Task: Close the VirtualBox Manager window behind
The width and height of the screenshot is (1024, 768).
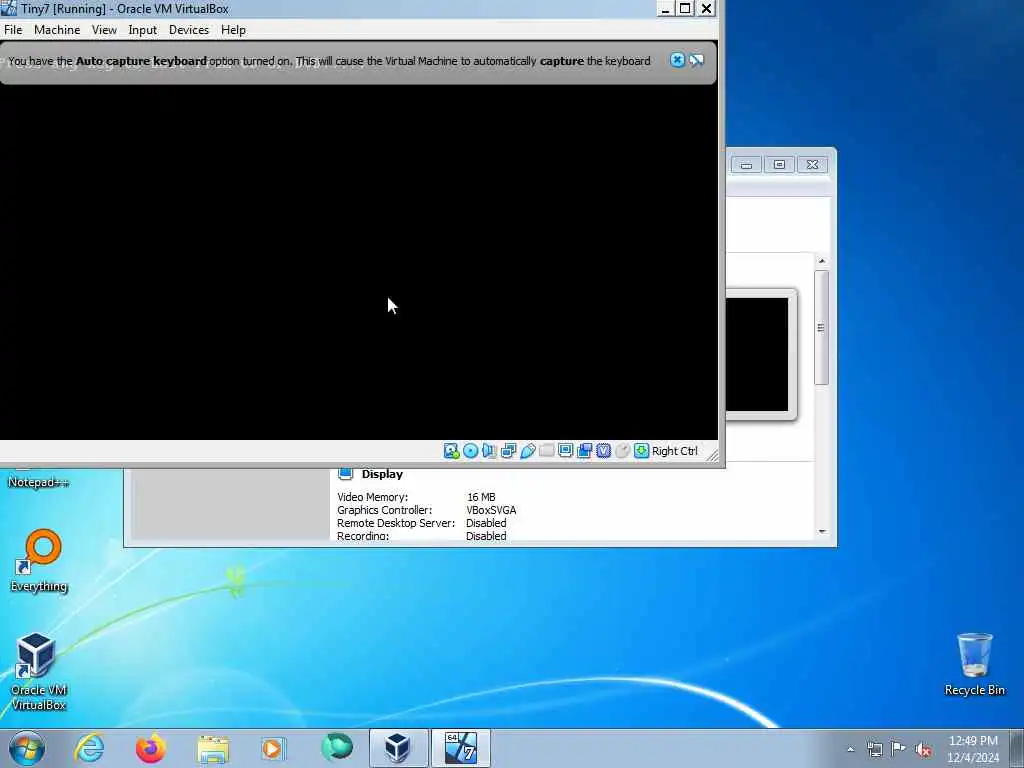Action: tap(812, 165)
